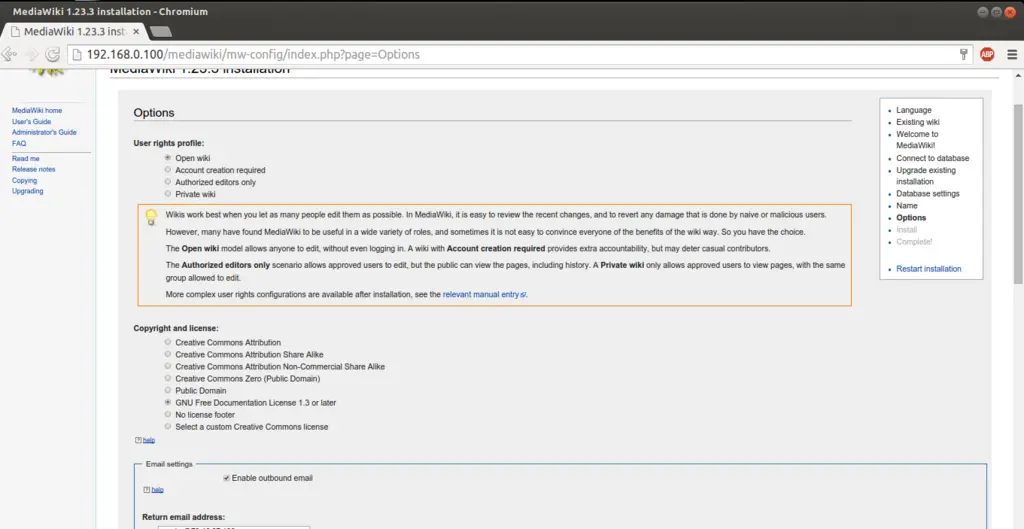Screen dimensions: 1024x529
Task: Click Welcome to MediaWiki! step
Action: tap(917, 140)
